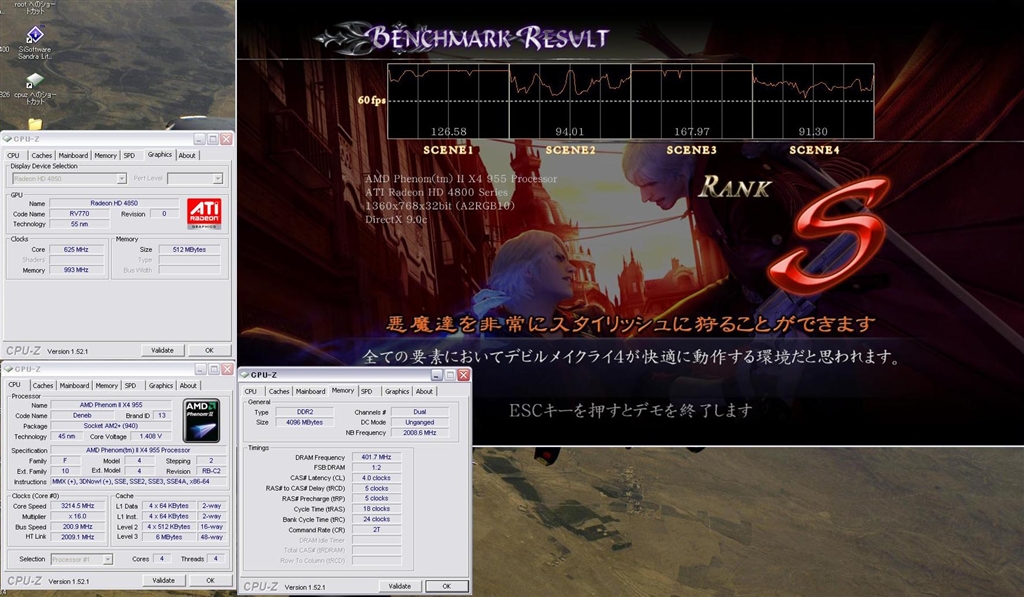The width and height of the screenshot is (1024, 597).
Task: Minimize the CPU-Z Memory window
Action: point(437,375)
